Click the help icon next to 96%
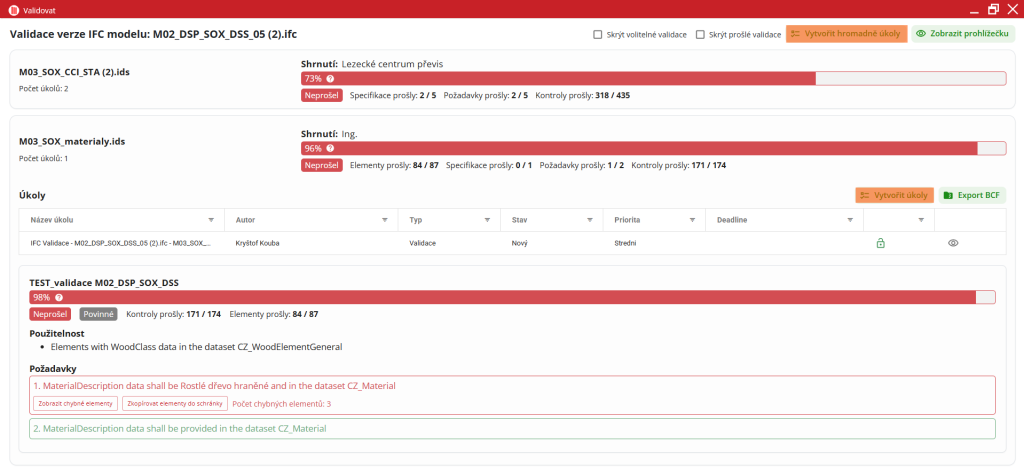Screen dimensions: 1024x468 click(330, 148)
